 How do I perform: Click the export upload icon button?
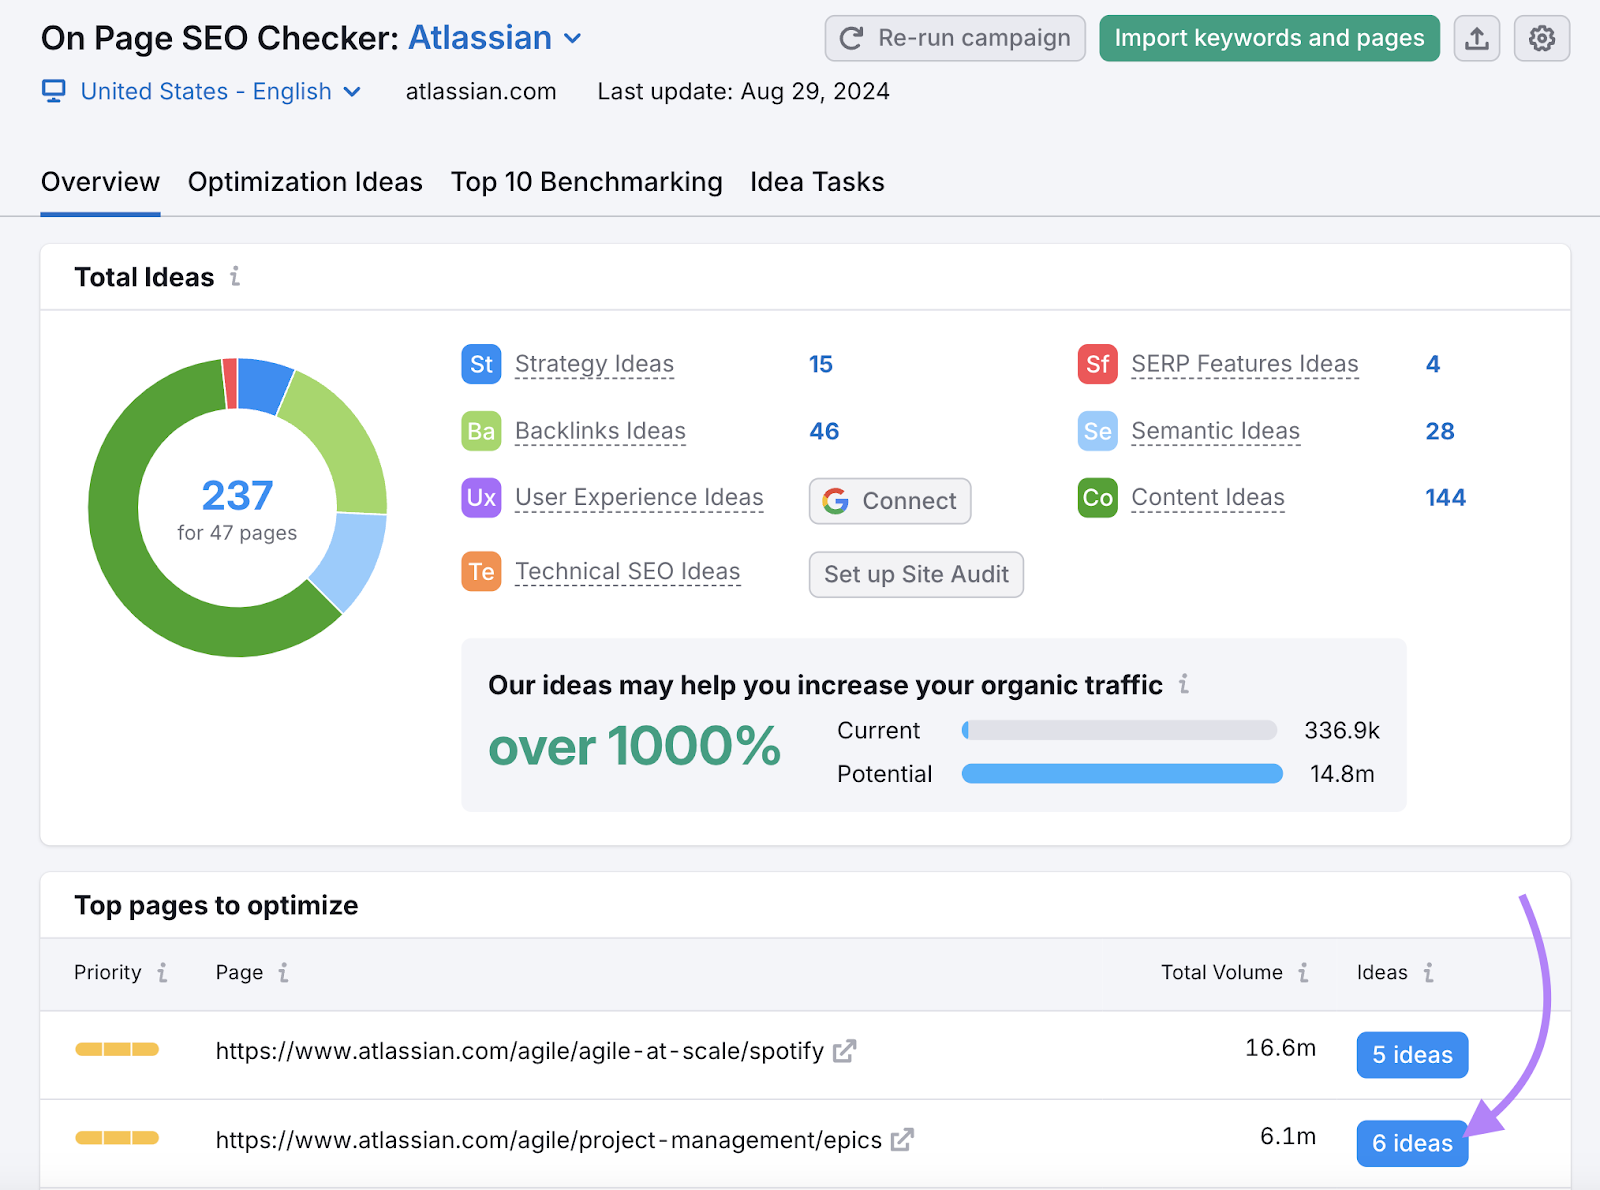pyautogui.click(x=1476, y=39)
